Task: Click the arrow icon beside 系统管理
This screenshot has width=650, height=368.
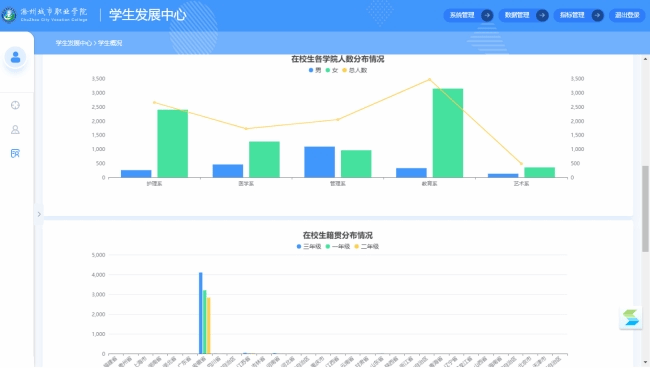Action: point(487,15)
